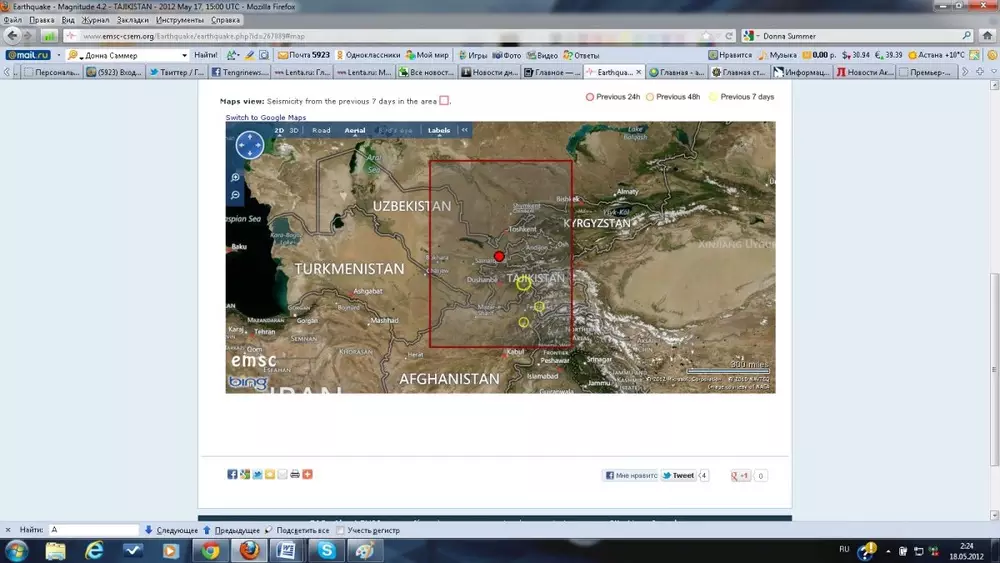Click the red earthquake epicenter marker

499,256
